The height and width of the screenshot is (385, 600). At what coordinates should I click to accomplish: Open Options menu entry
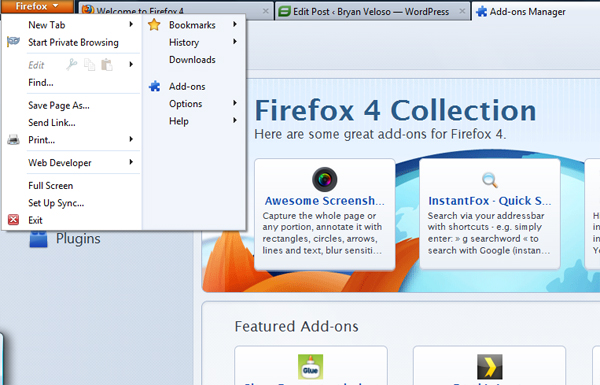pos(186,104)
